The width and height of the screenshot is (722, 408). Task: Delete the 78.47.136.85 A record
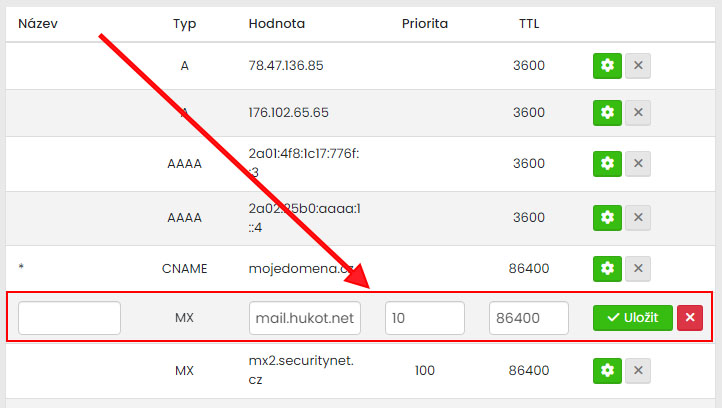(x=638, y=67)
